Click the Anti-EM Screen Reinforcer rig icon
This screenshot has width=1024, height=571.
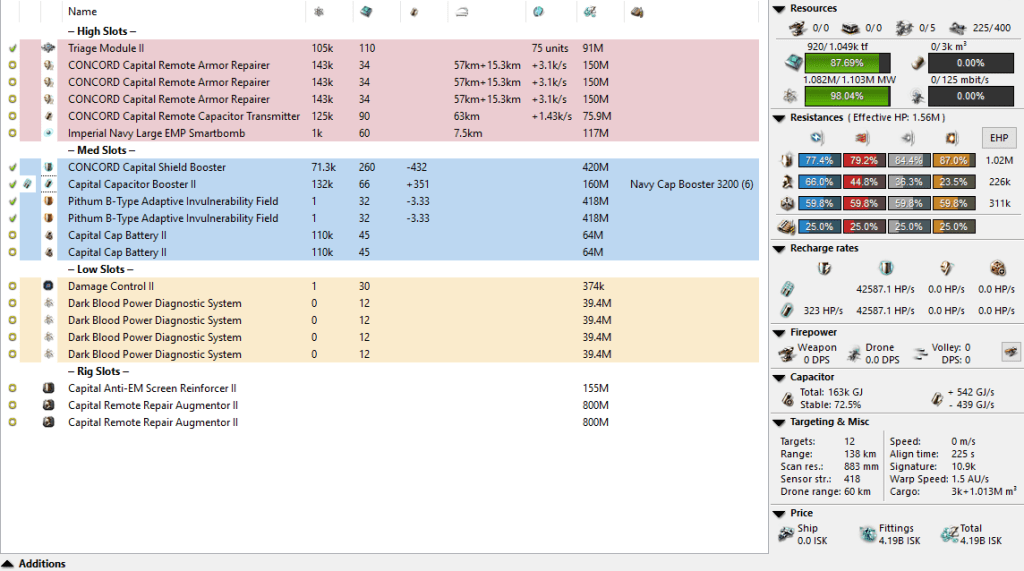48,387
